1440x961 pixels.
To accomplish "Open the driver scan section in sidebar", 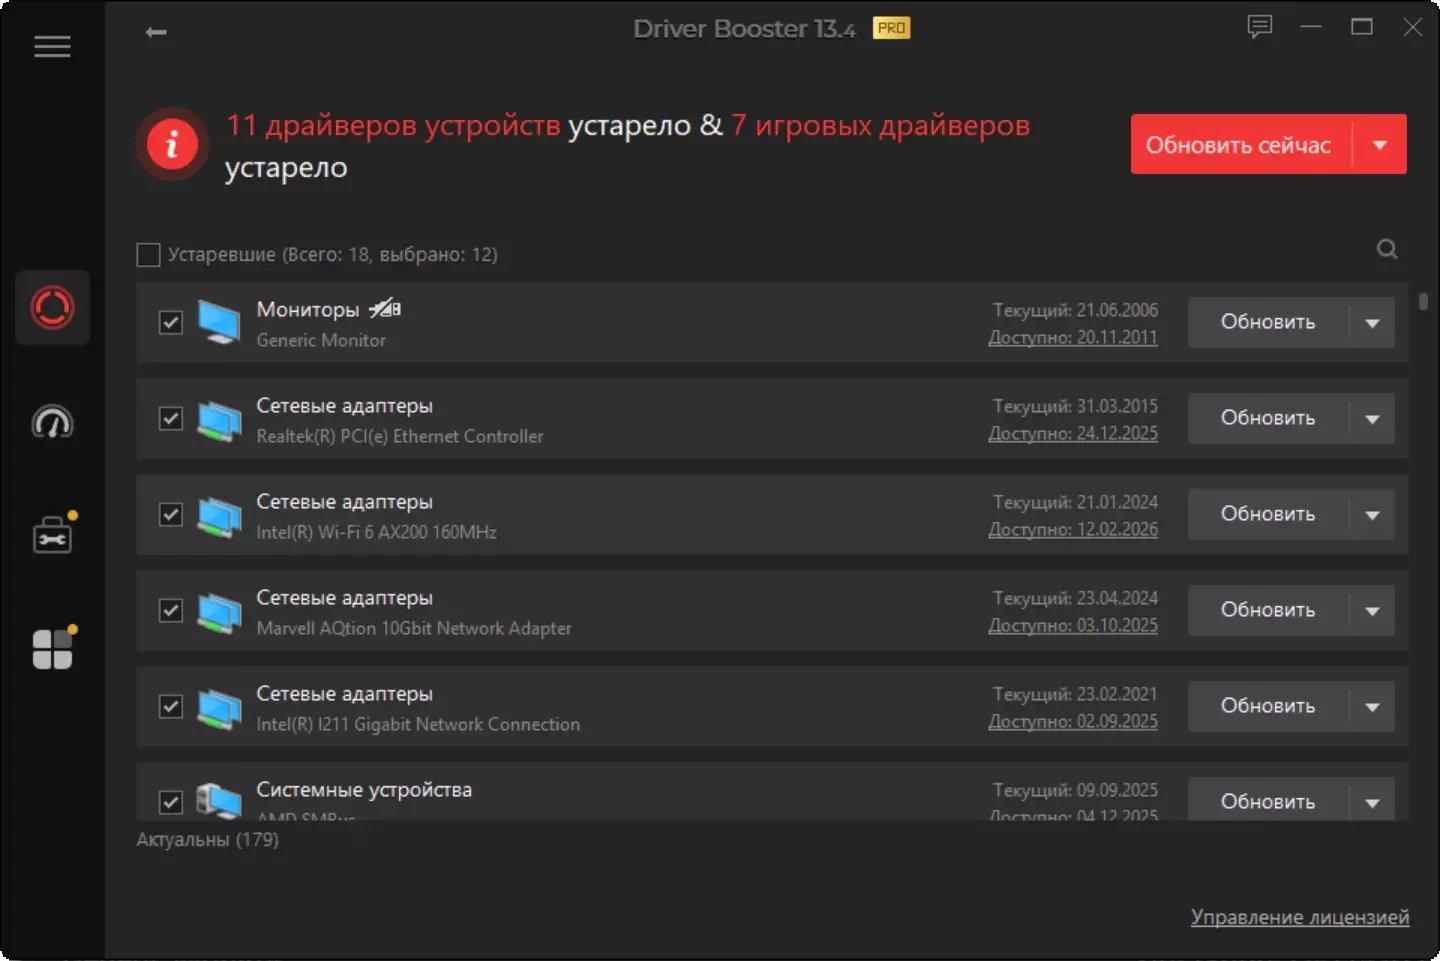I will pyautogui.click(x=52, y=308).
